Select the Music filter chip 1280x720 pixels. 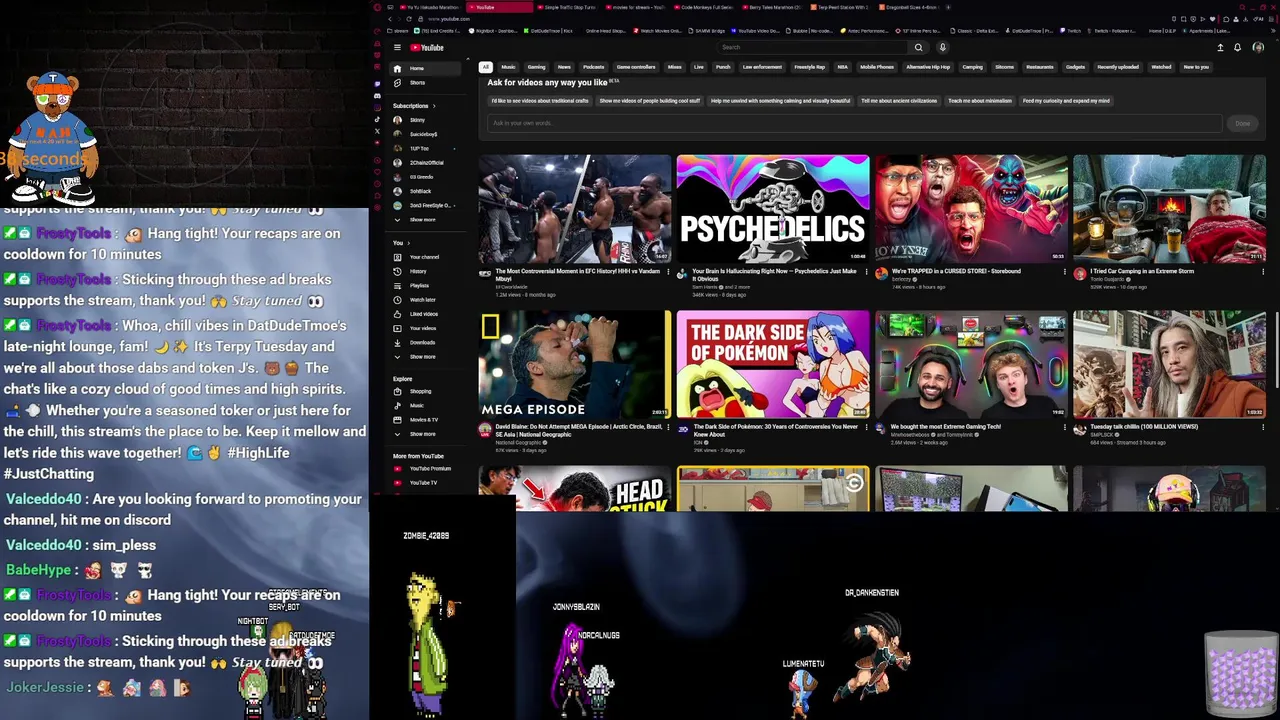point(508,67)
